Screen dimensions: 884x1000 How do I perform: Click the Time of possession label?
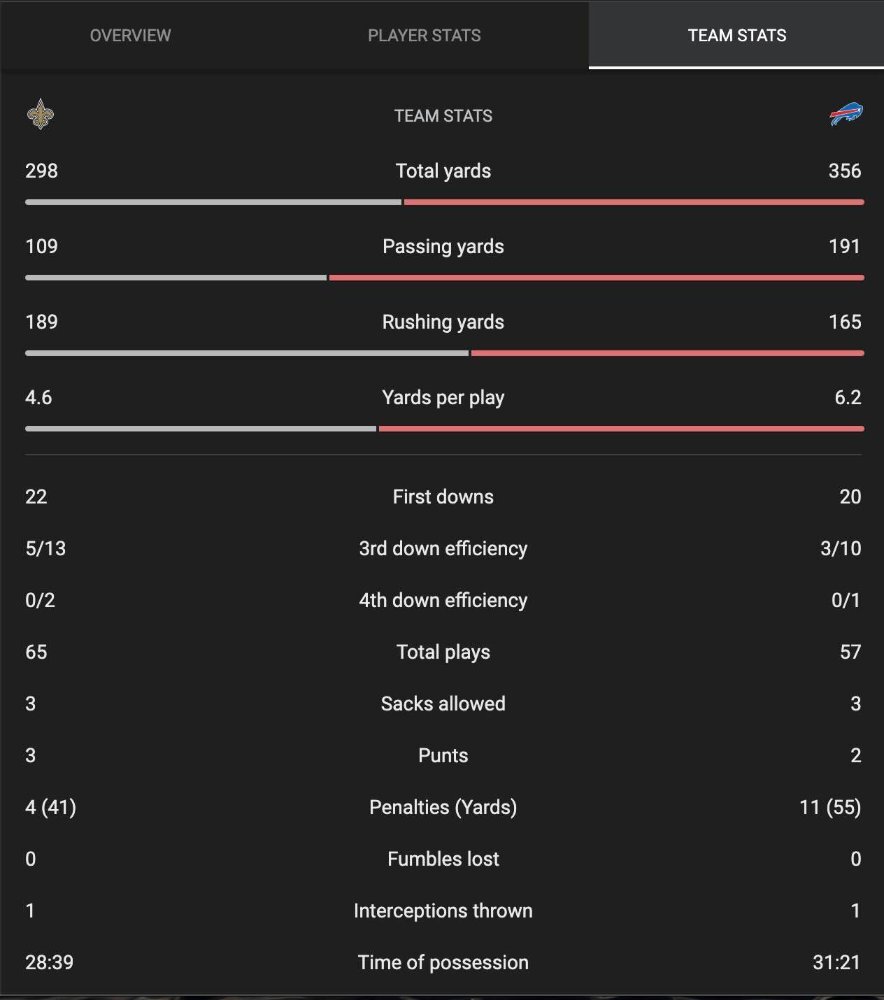point(443,963)
